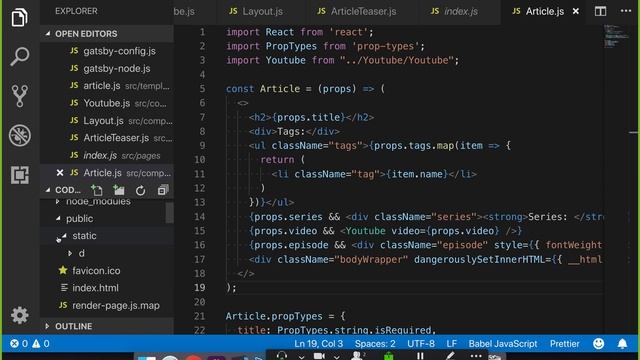Close the Article.js tab
The image size is (640, 360).
[576, 11]
